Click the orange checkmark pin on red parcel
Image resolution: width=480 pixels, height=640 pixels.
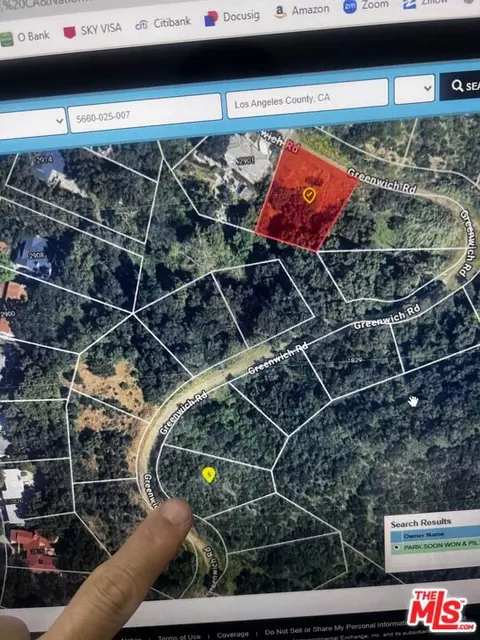point(309,196)
